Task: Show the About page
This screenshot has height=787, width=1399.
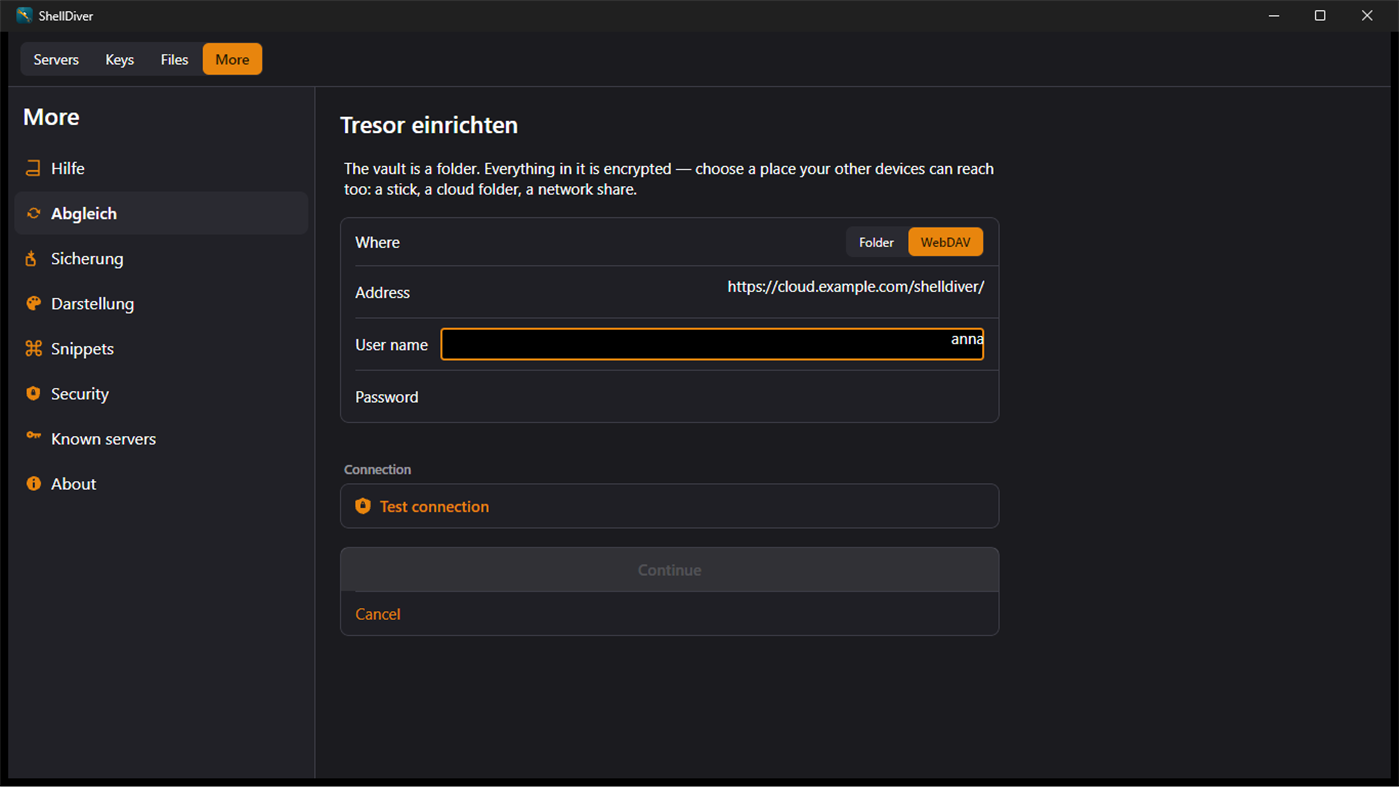Action: click(161, 483)
